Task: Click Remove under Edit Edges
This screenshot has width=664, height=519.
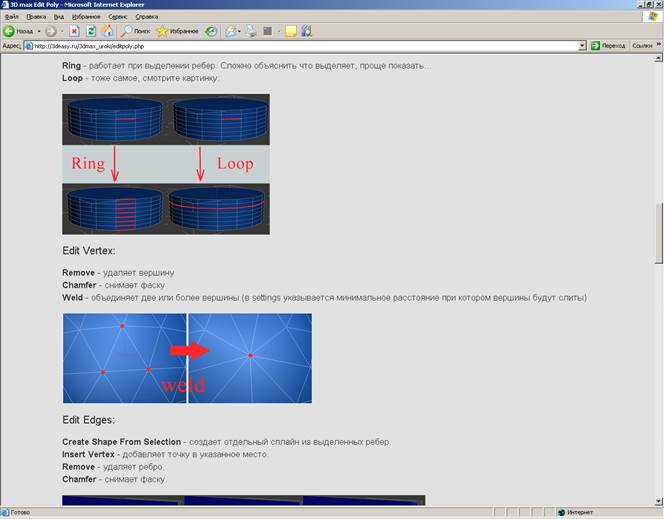Action: point(78,467)
